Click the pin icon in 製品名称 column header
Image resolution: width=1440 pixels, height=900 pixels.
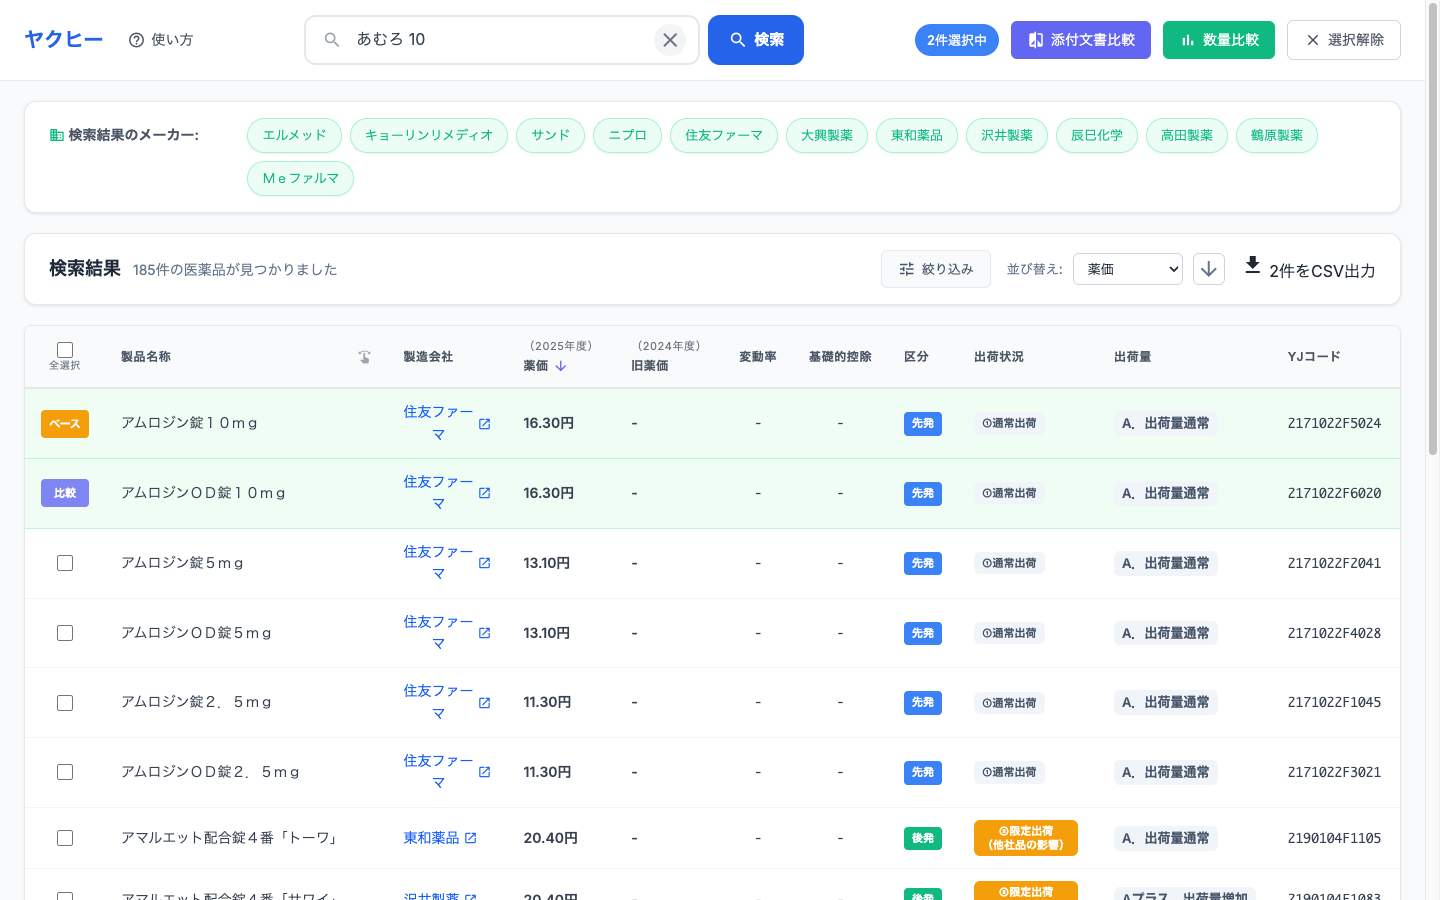coord(365,357)
